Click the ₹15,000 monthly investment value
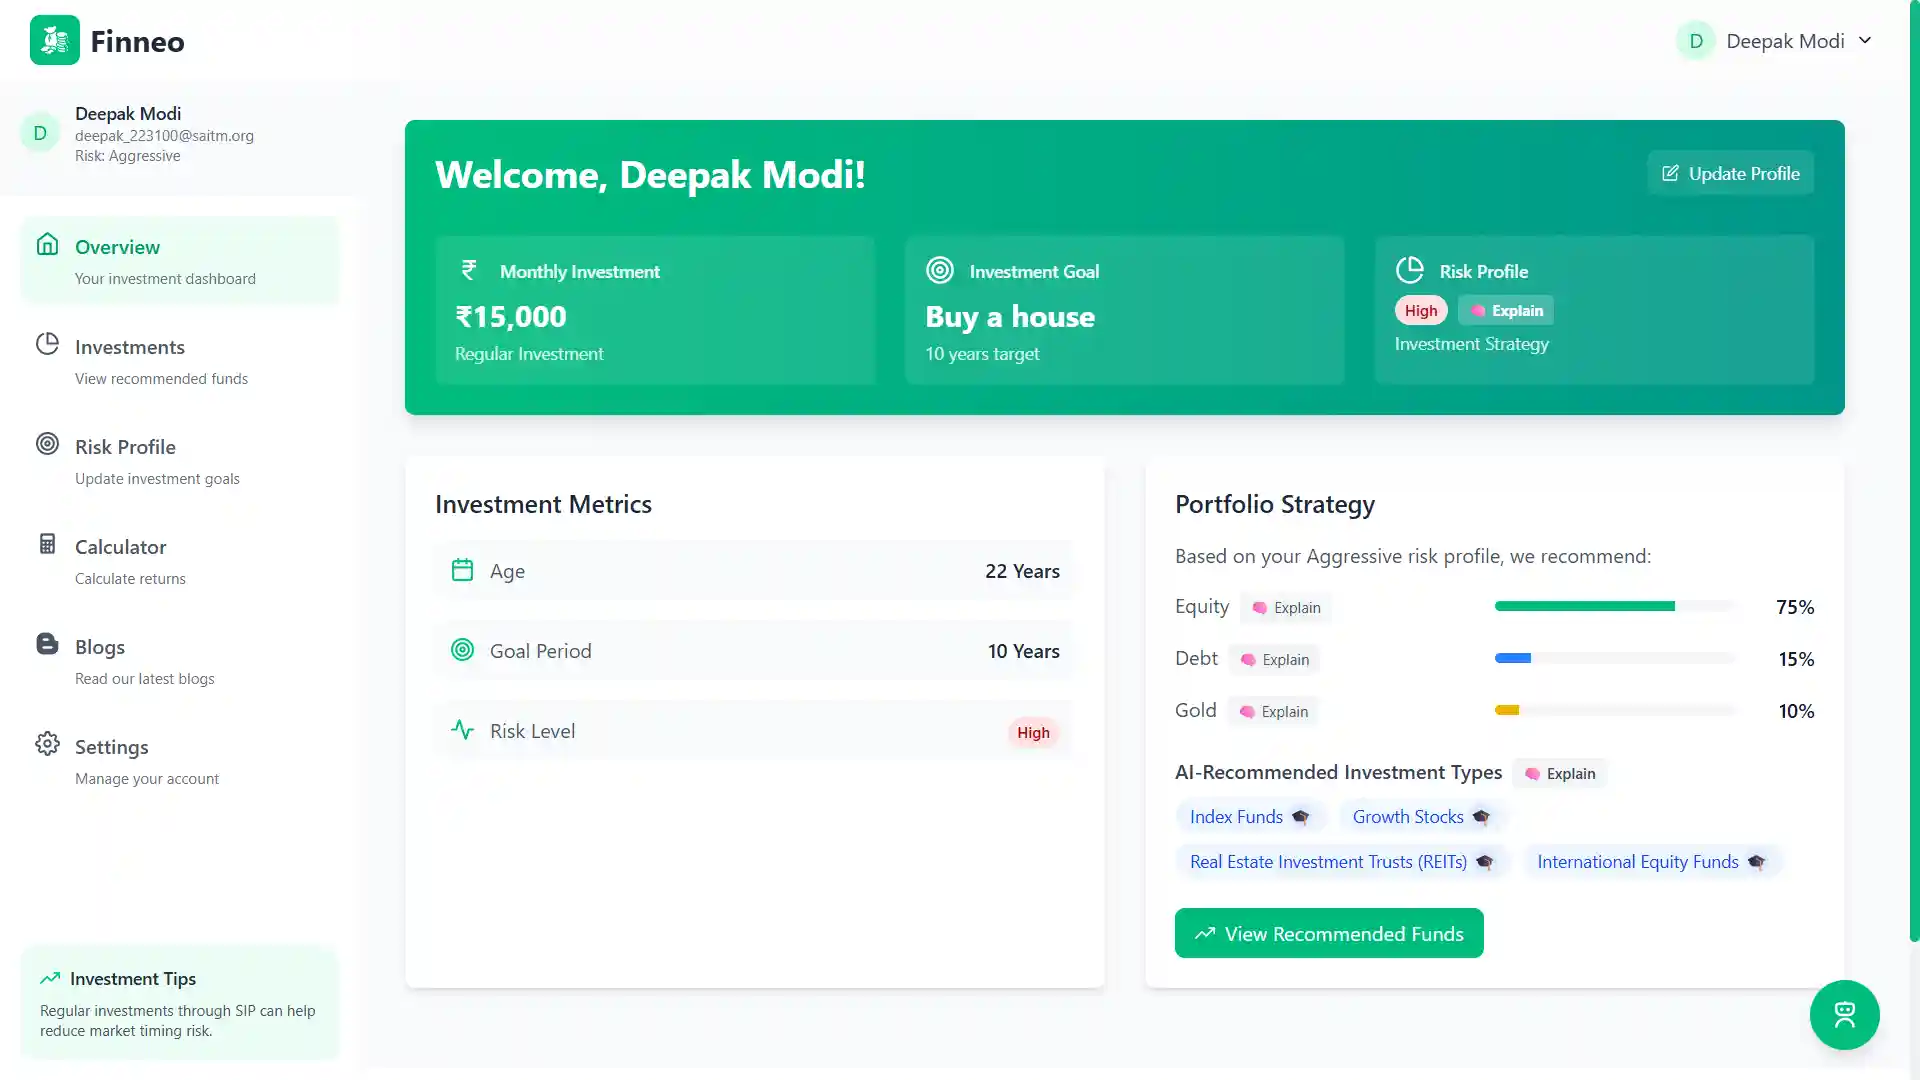 tap(511, 317)
